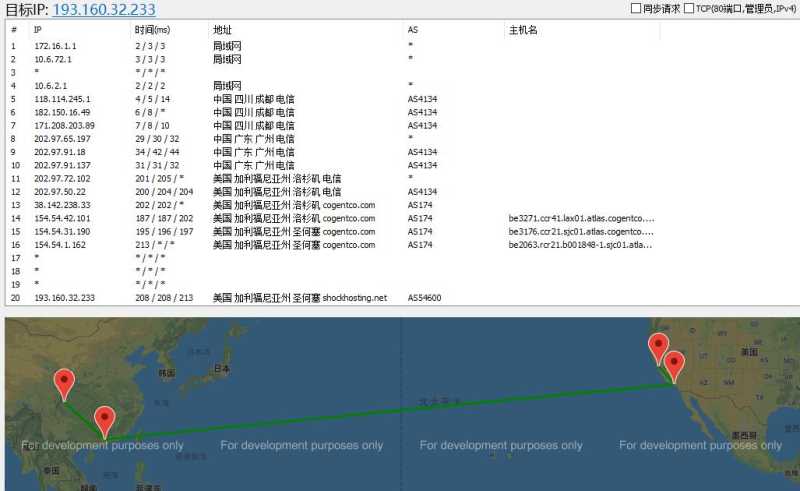Click the 日本 label on the map
800x491 pixels.
[x=221, y=369]
